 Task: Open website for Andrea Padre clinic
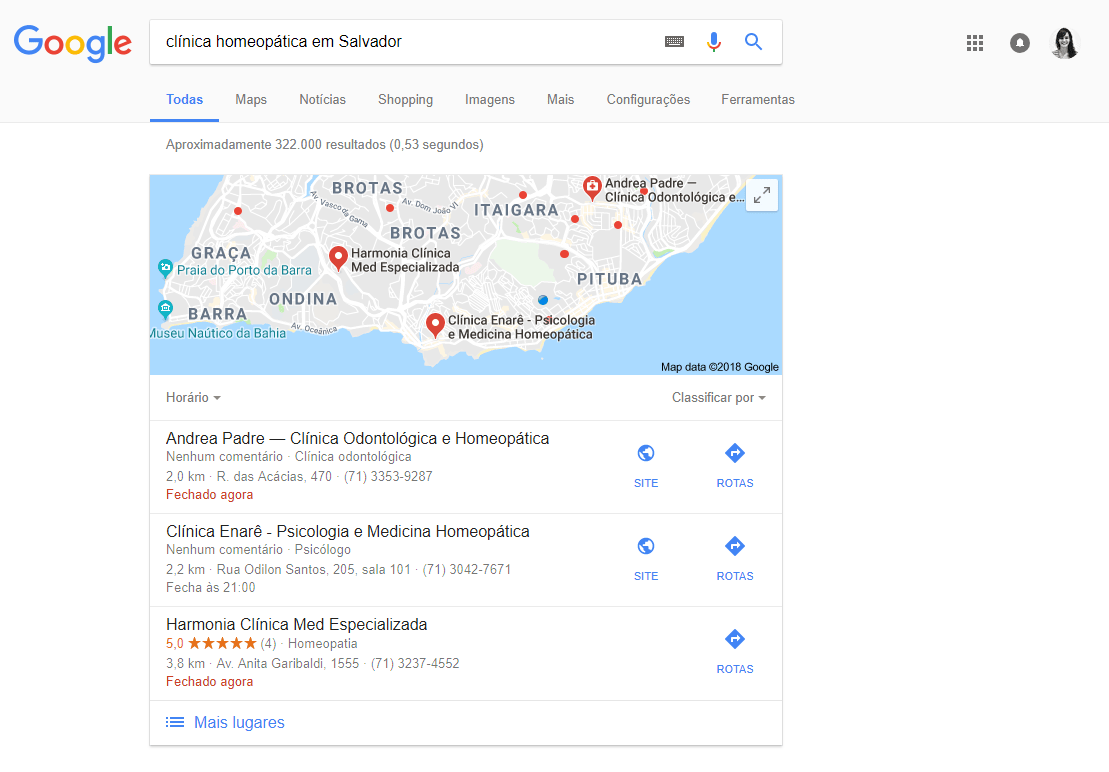[646, 465]
